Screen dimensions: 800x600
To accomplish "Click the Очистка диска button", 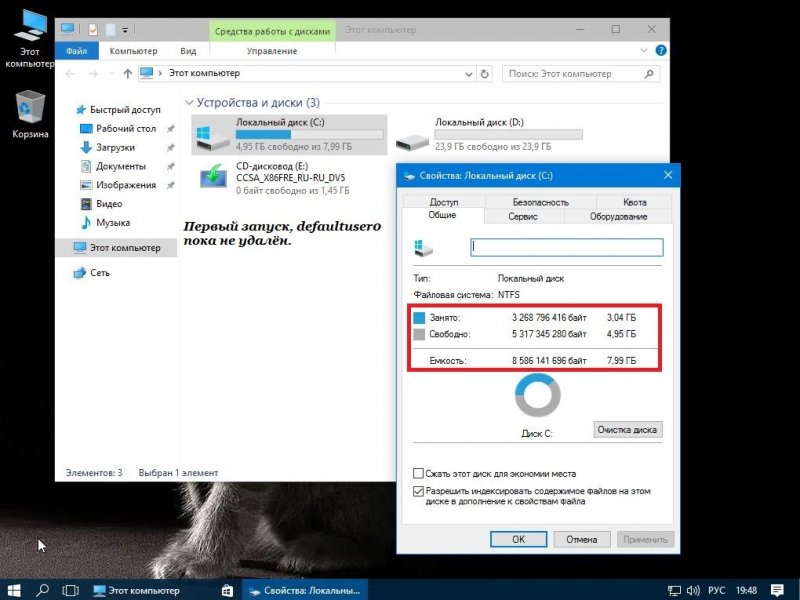I will [628, 430].
